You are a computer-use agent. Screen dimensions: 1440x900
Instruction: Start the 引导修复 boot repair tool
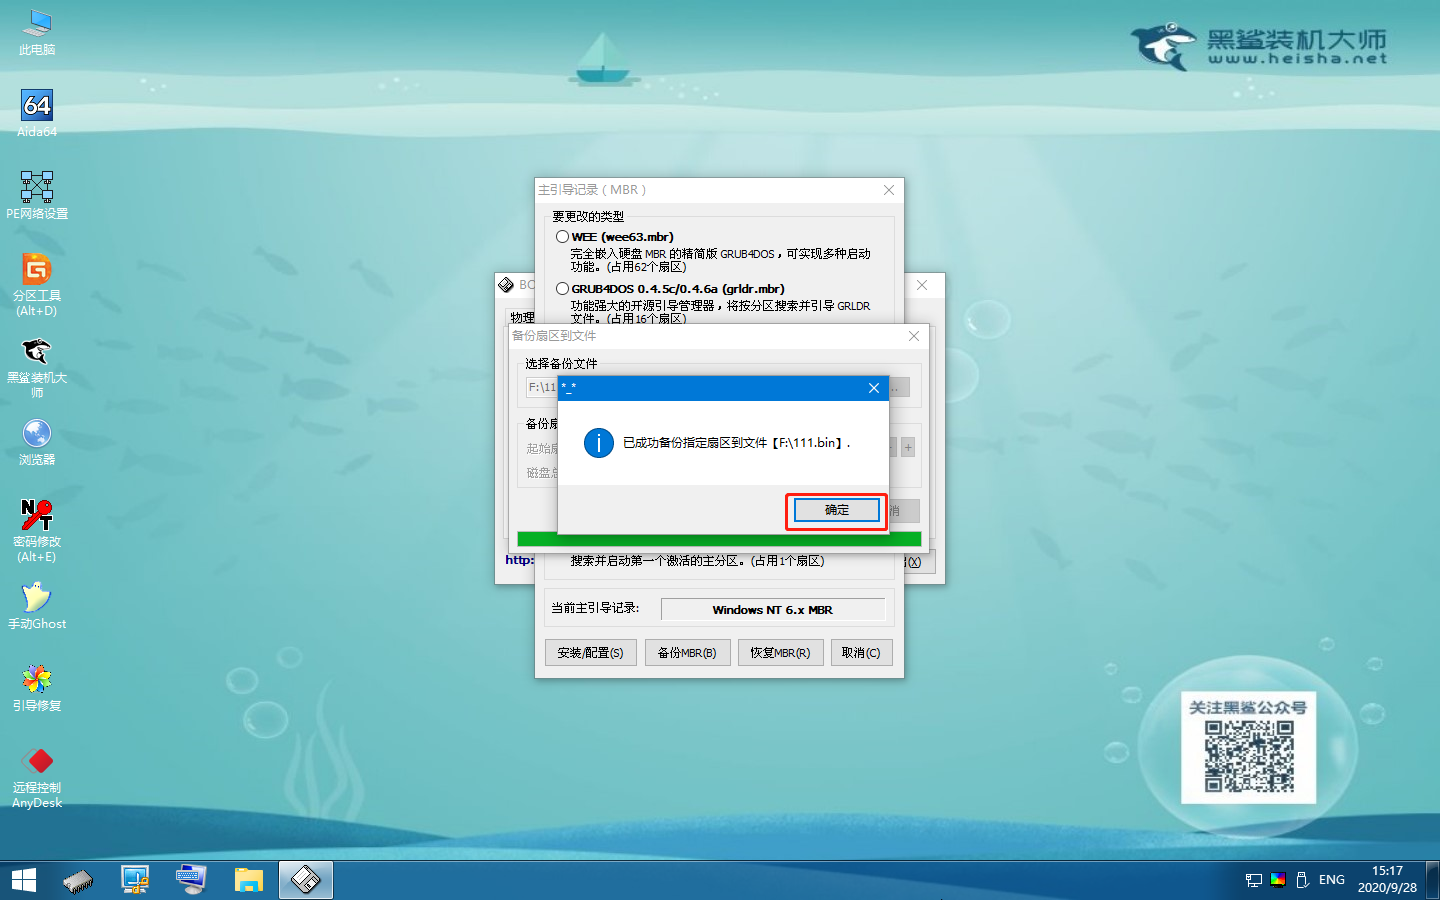(x=36, y=680)
